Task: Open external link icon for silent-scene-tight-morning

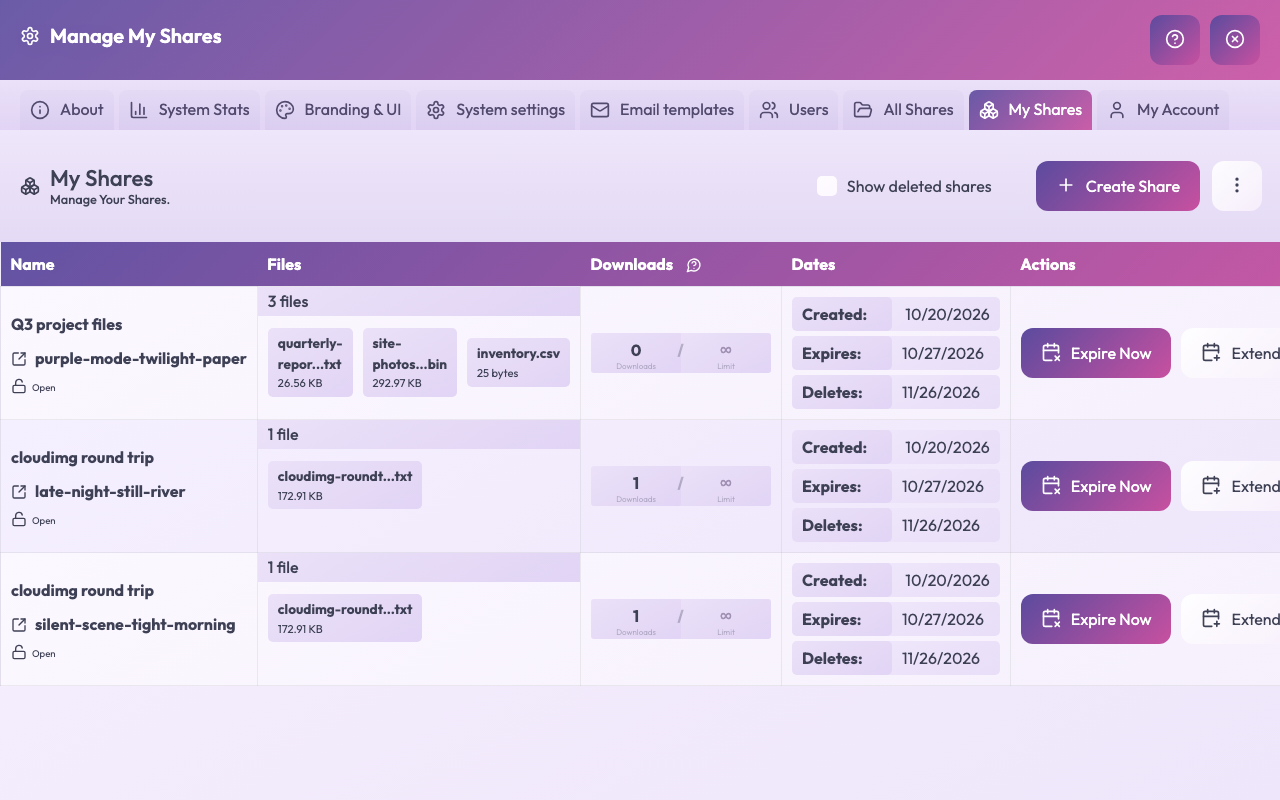Action: coord(19,625)
